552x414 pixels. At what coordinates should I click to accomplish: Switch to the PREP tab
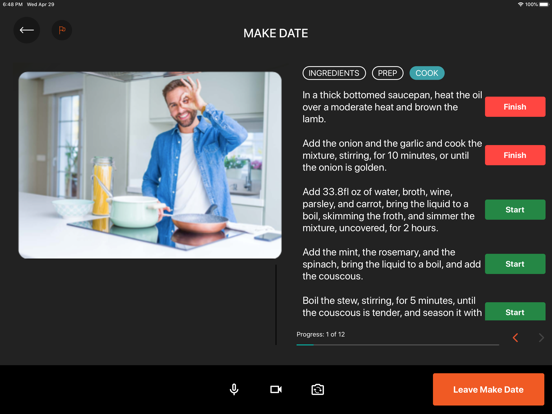[387, 73]
